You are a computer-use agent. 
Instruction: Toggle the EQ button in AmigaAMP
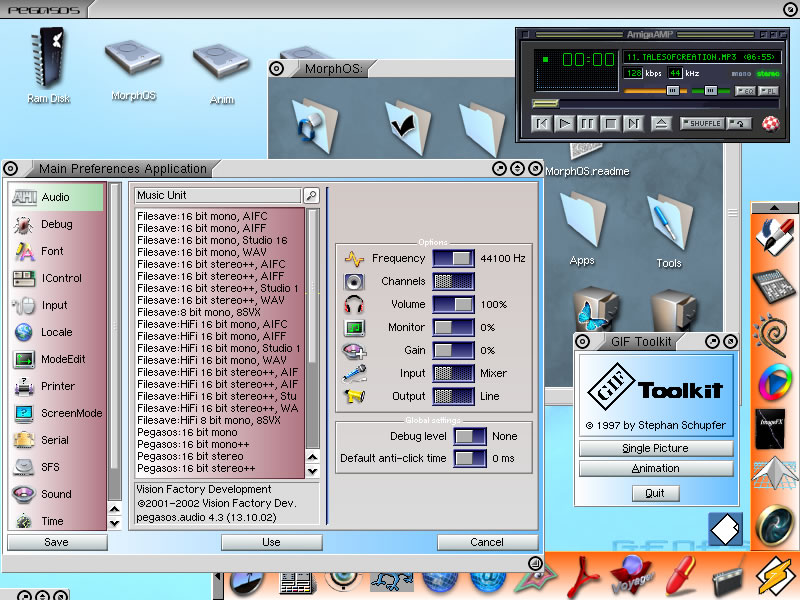pos(745,91)
